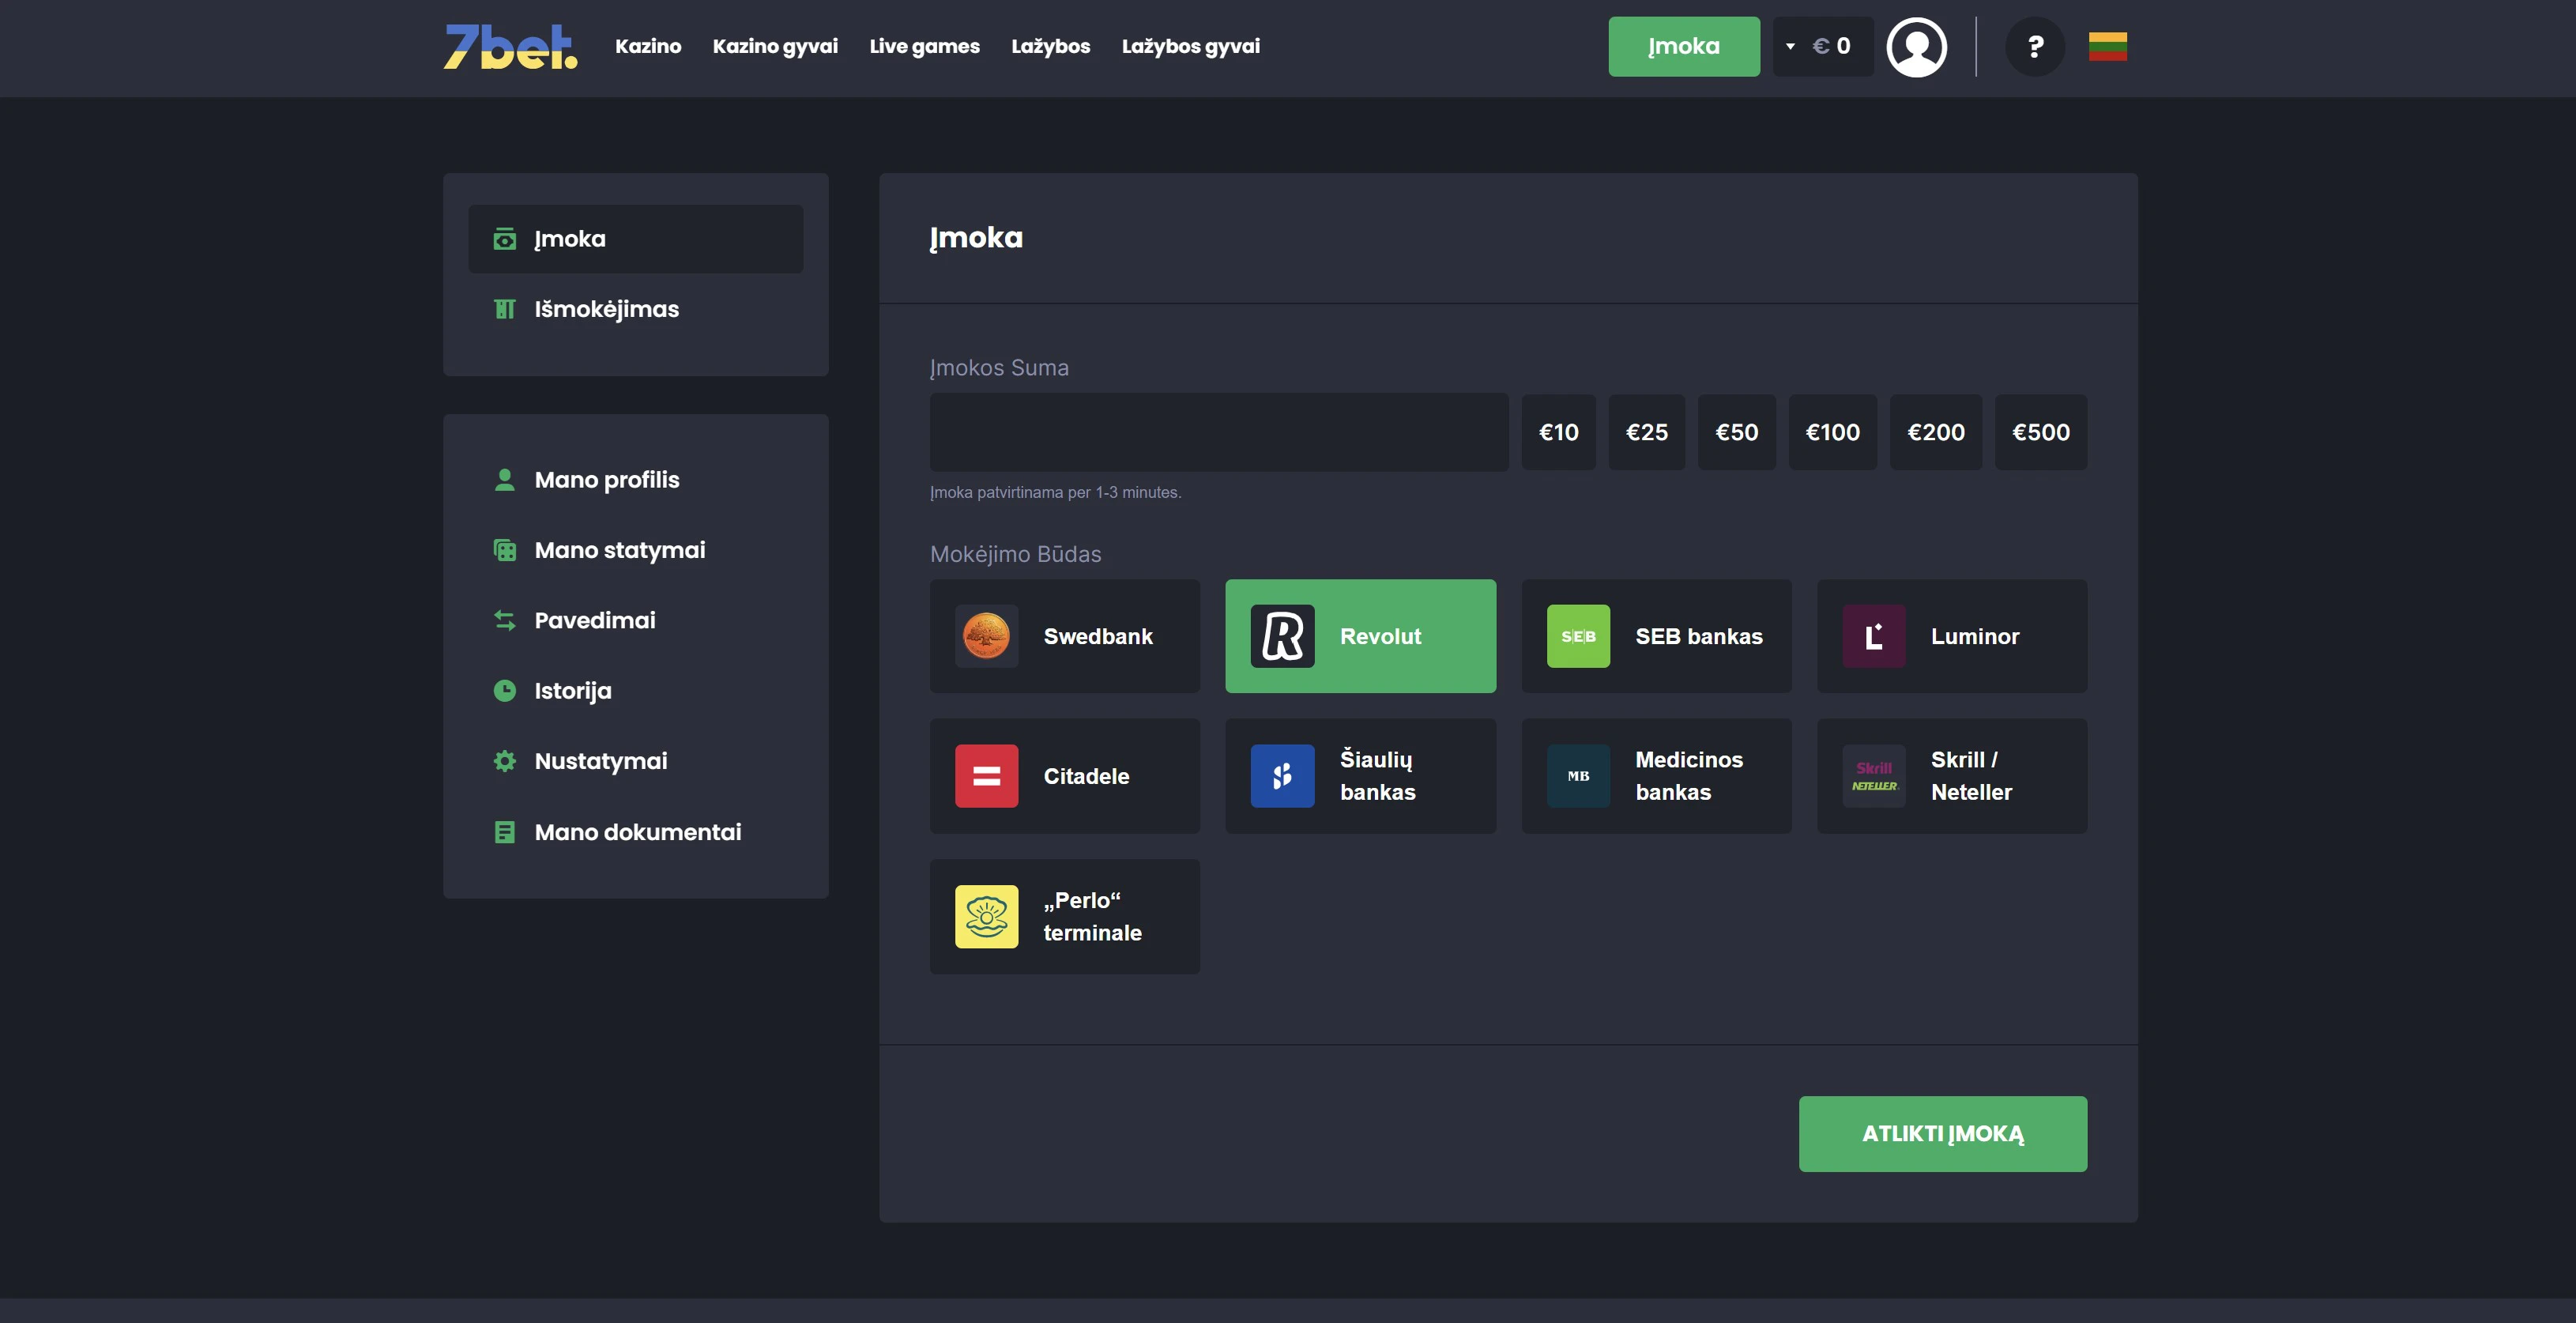Open the help question mark icon
The image size is (2576, 1323).
(x=2035, y=47)
